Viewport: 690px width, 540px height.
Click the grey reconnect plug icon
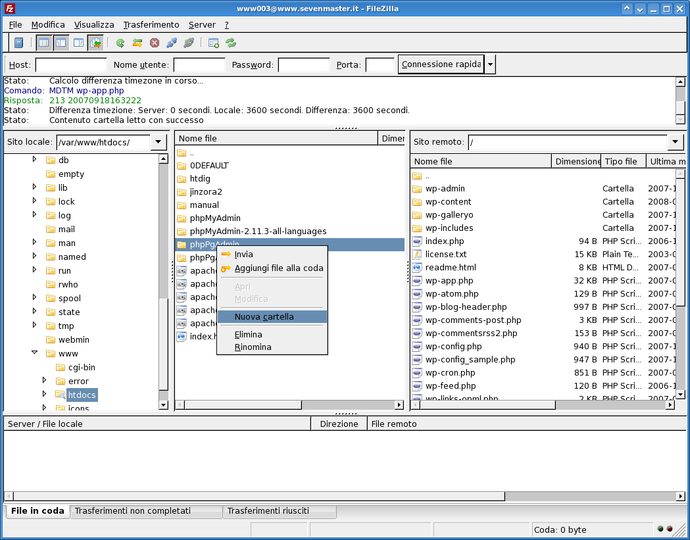coord(189,43)
